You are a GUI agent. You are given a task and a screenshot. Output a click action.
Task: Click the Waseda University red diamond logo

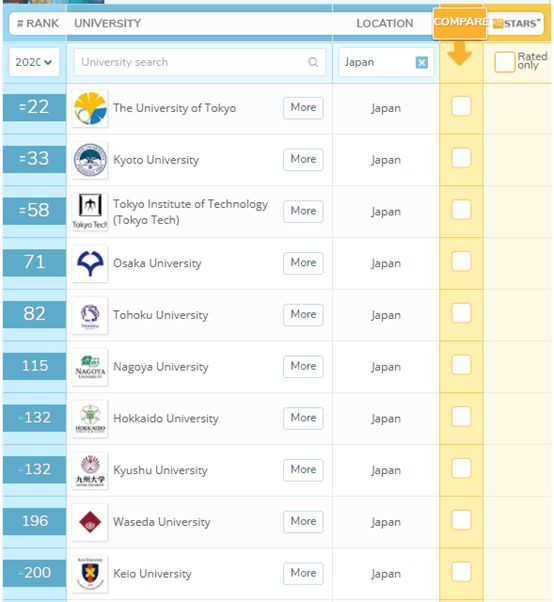tap(90, 522)
